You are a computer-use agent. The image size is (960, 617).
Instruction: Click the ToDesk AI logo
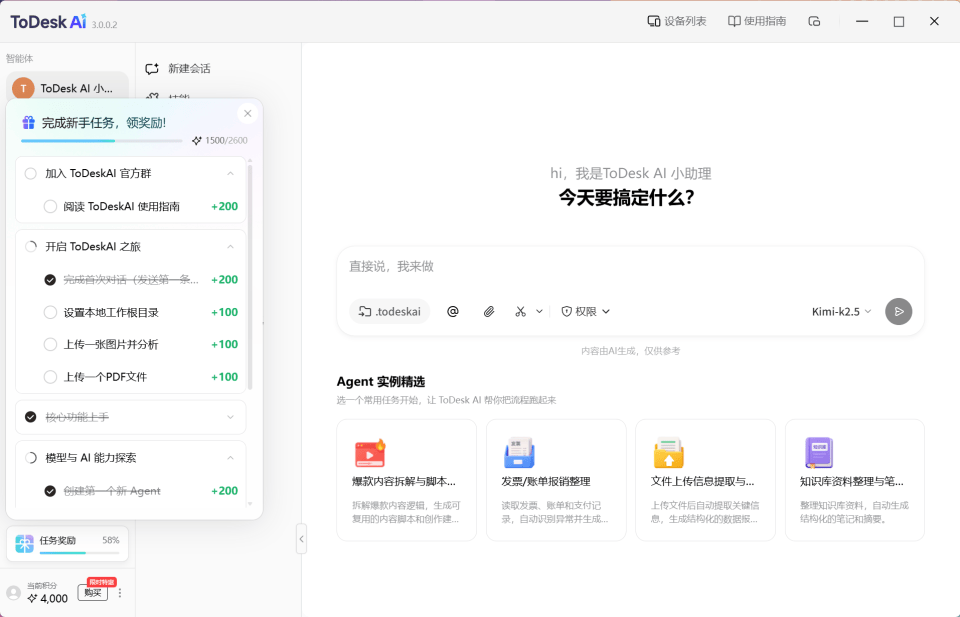(x=48, y=22)
